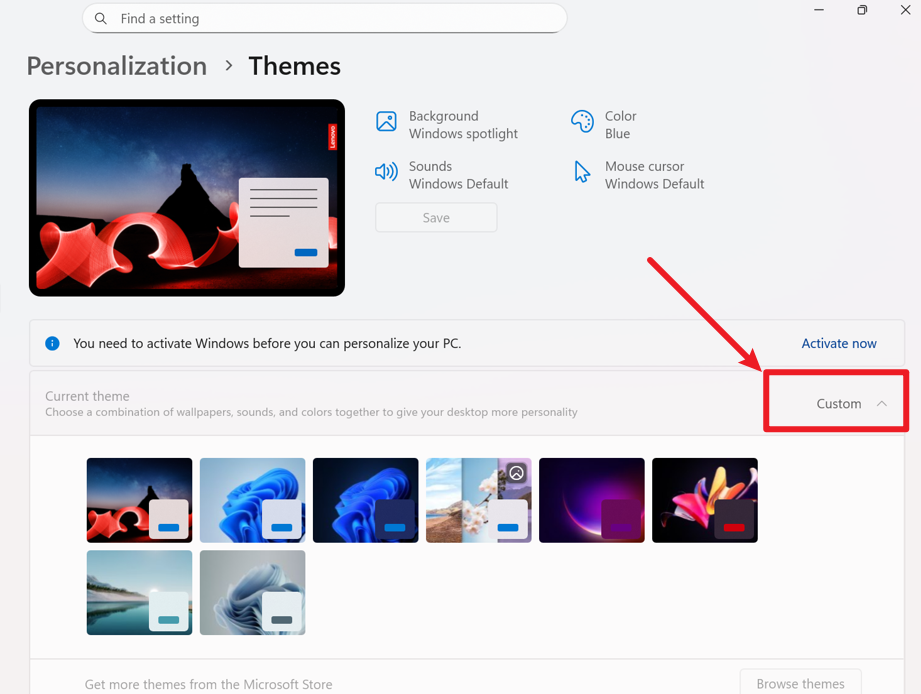The width and height of the screenshot is (921, 694).
Task: Click the Browse themes button
Action: pyautogui.click(x=801, y=682)
